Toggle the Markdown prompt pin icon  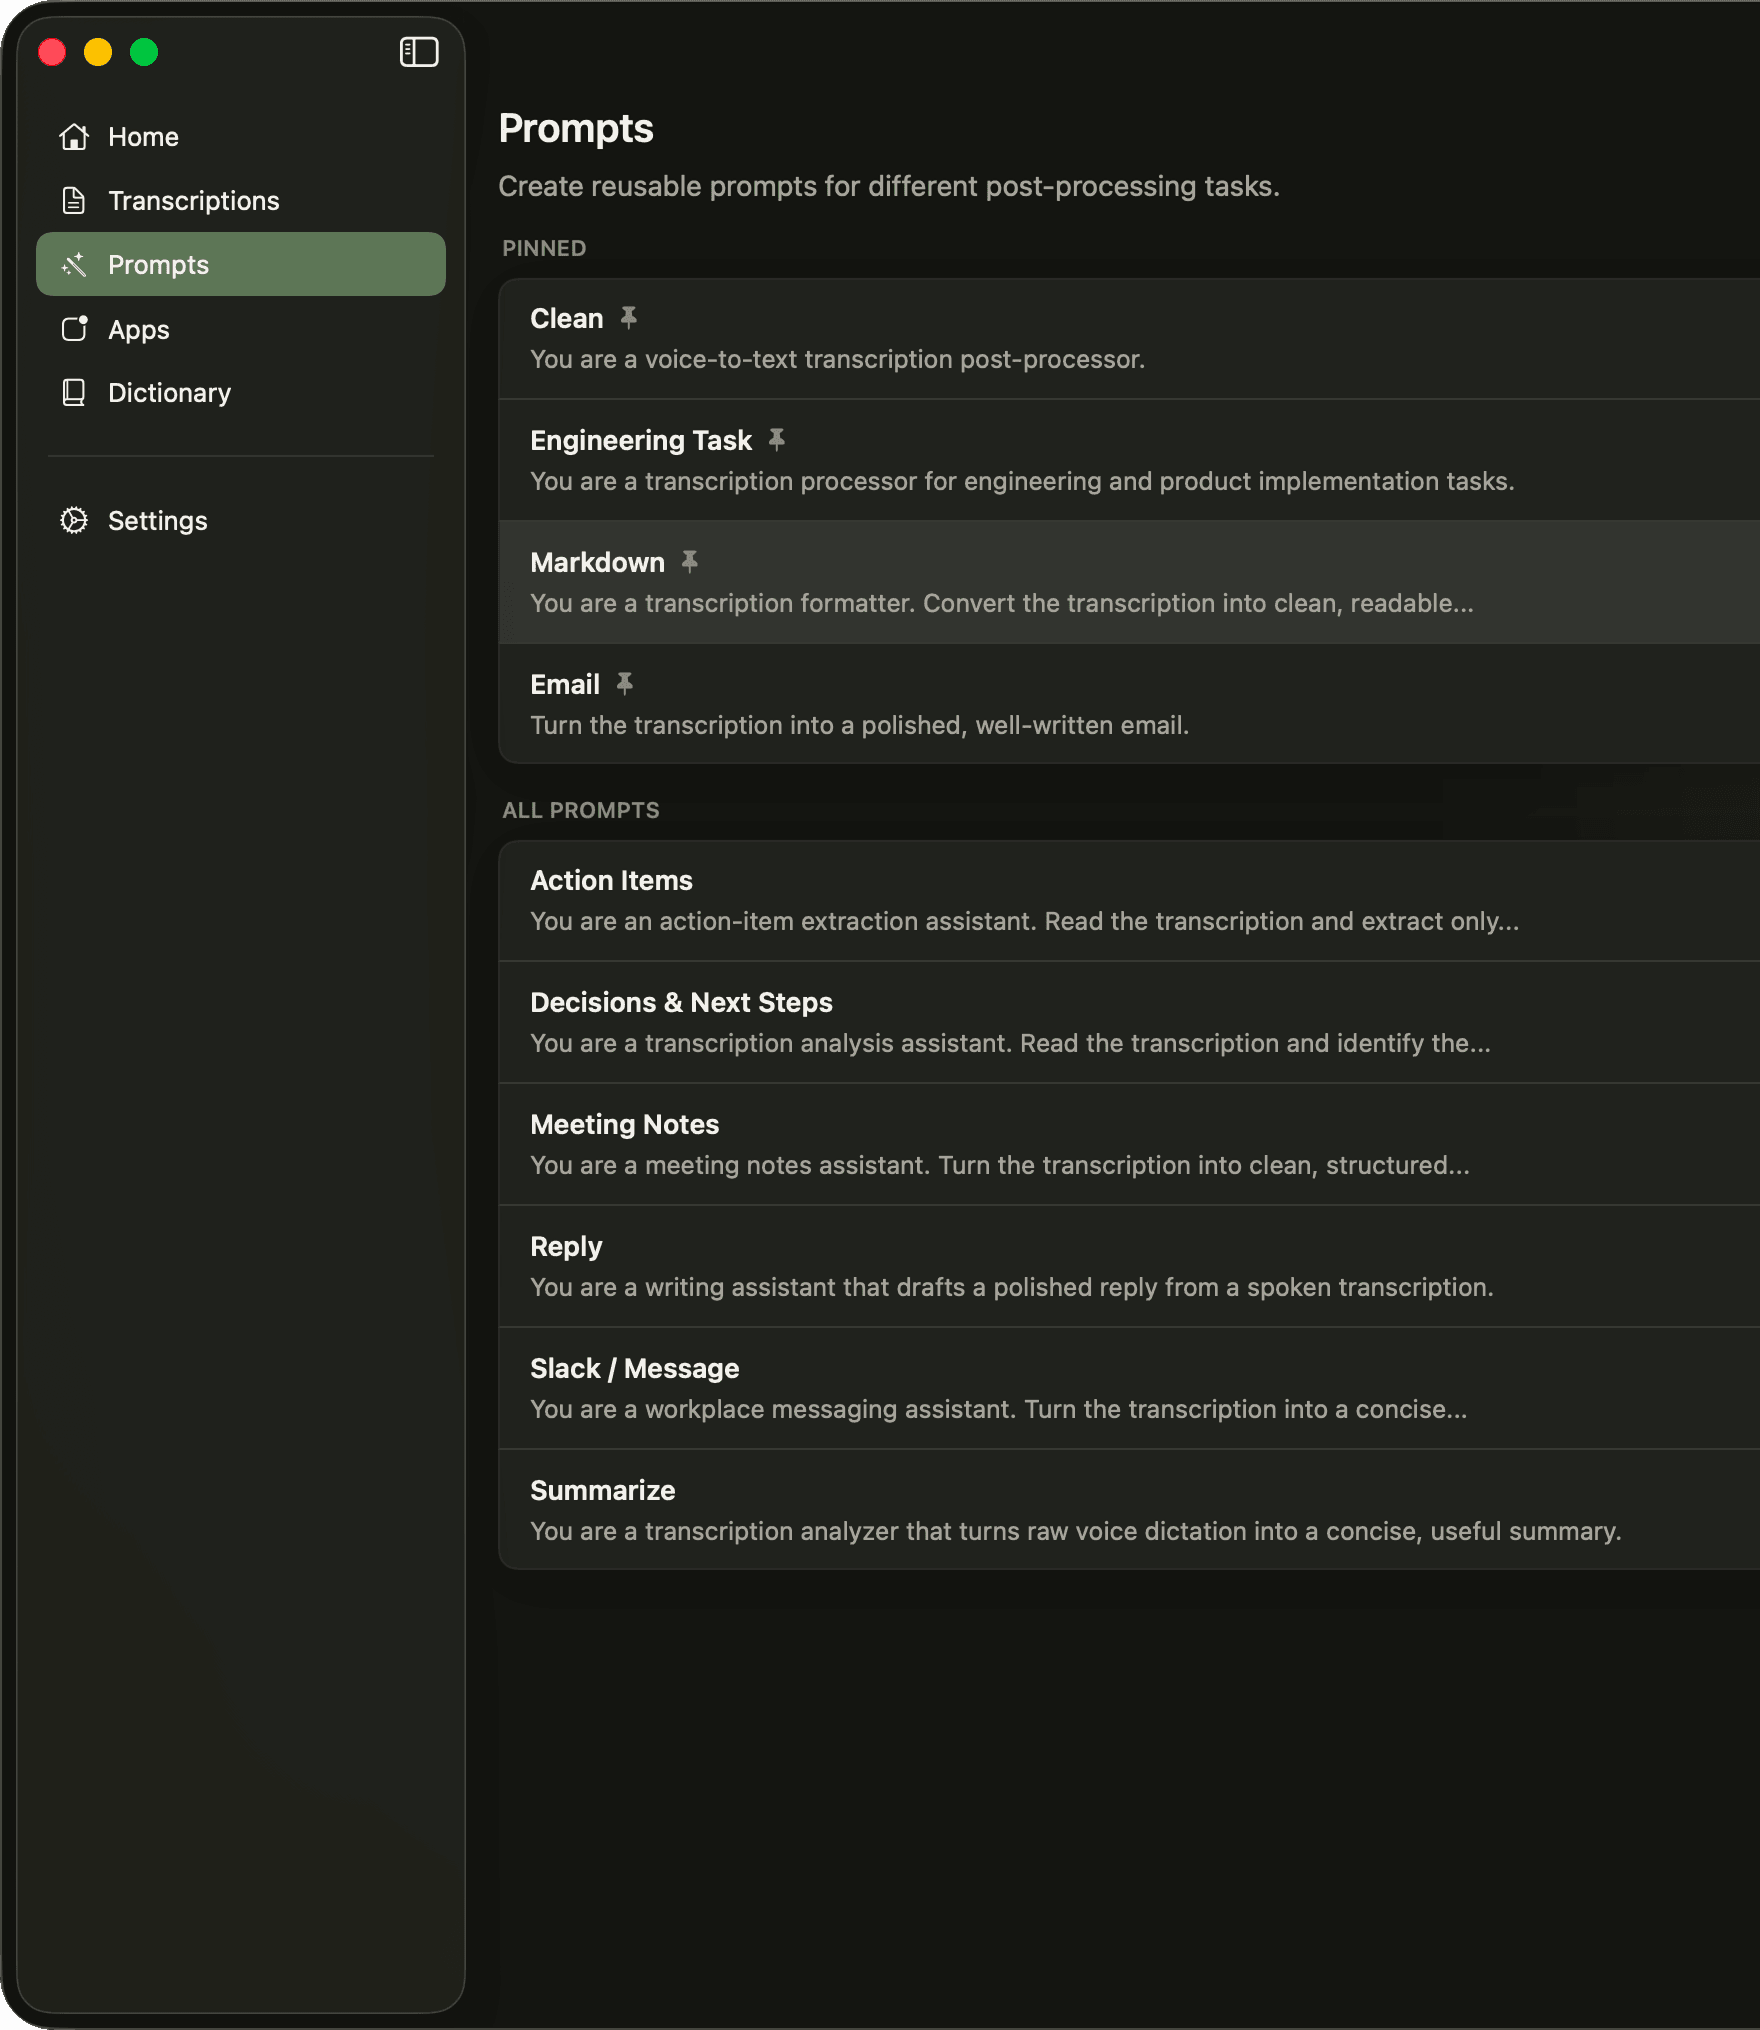689,562
